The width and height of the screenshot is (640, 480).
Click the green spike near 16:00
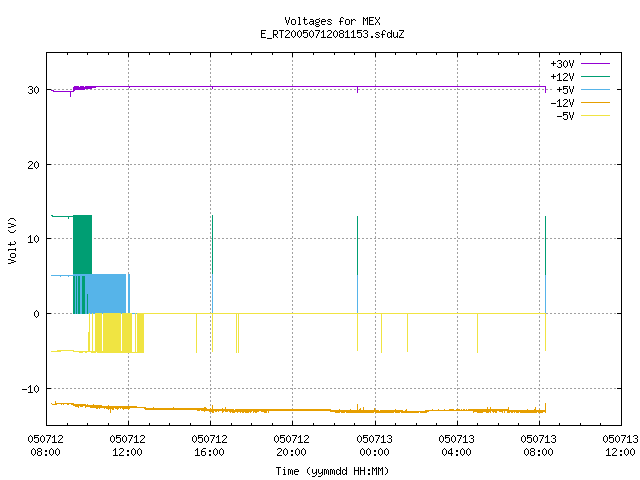[x=213, y=244]
